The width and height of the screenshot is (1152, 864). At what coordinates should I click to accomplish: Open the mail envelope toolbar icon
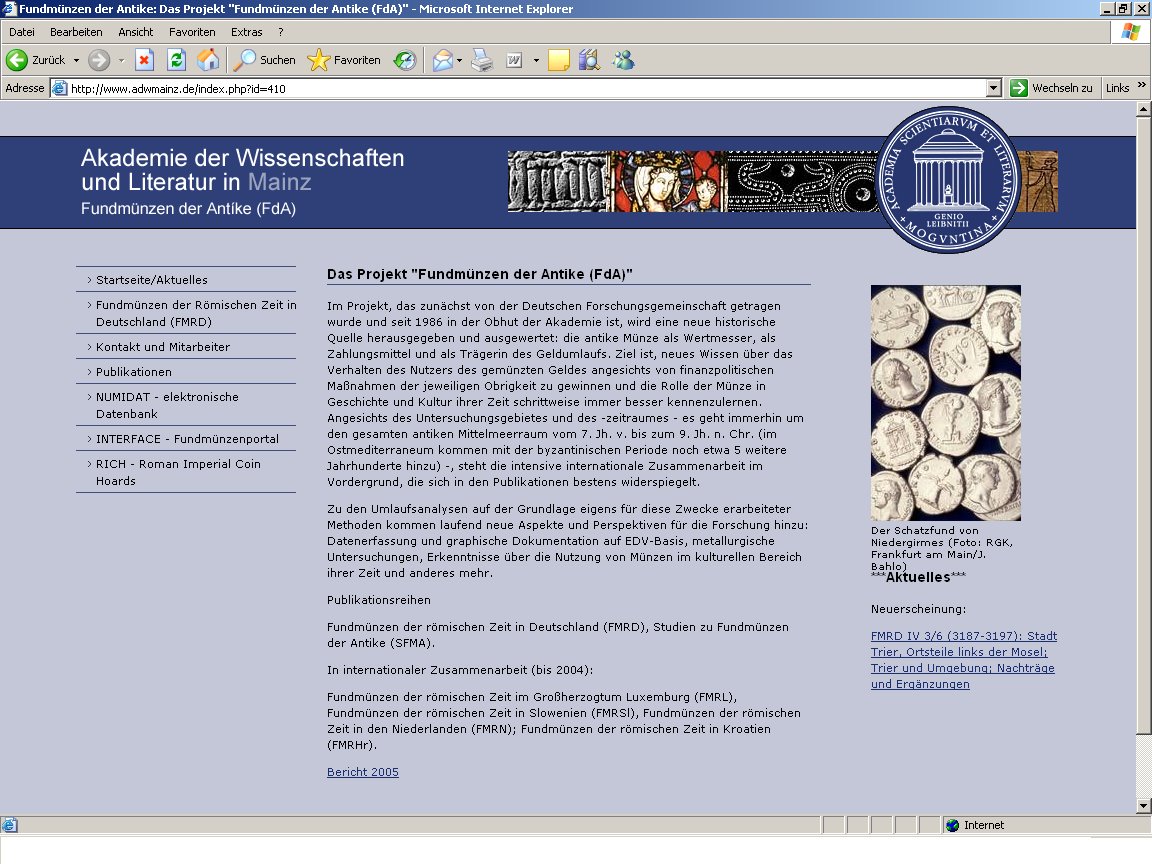coord(442,60)
